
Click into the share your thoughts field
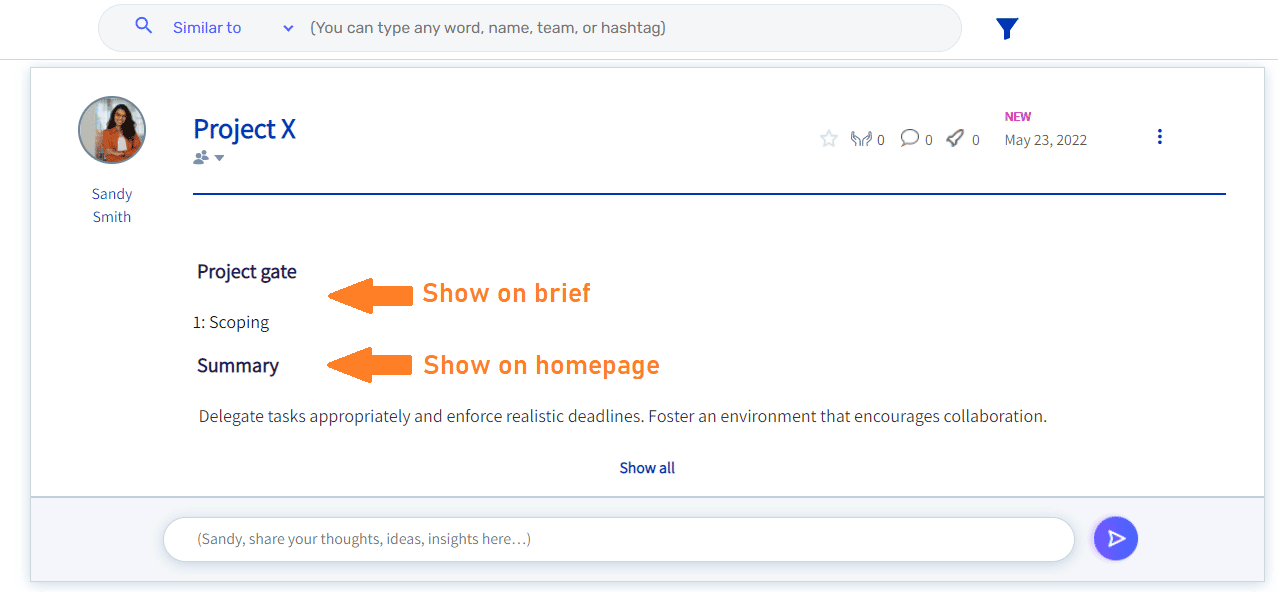[x=618, y=539]
